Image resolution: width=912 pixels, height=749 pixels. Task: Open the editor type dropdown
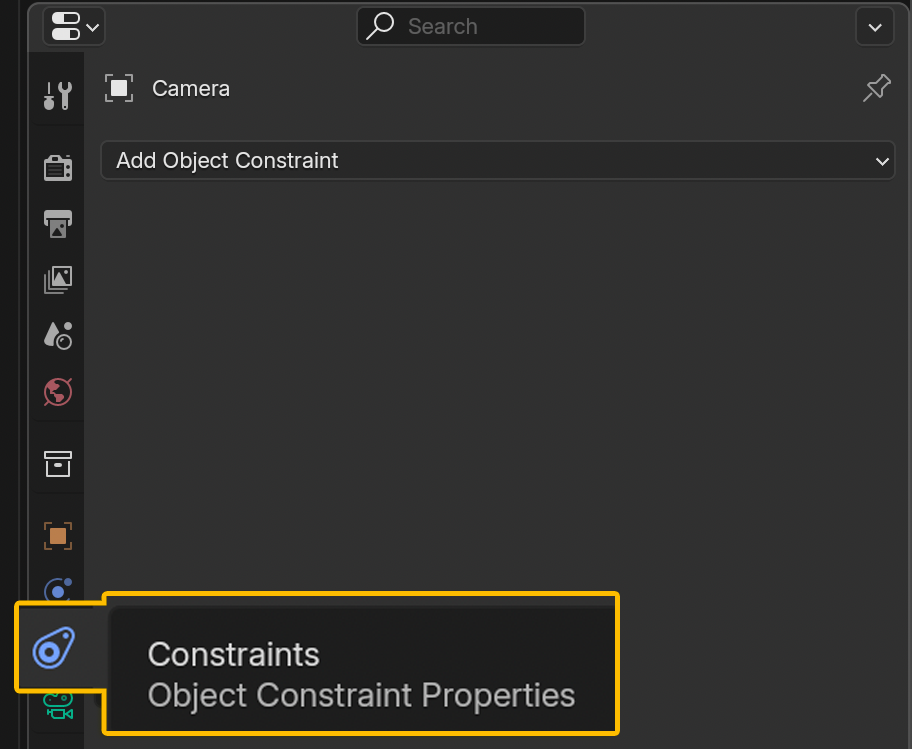point(74,27)
